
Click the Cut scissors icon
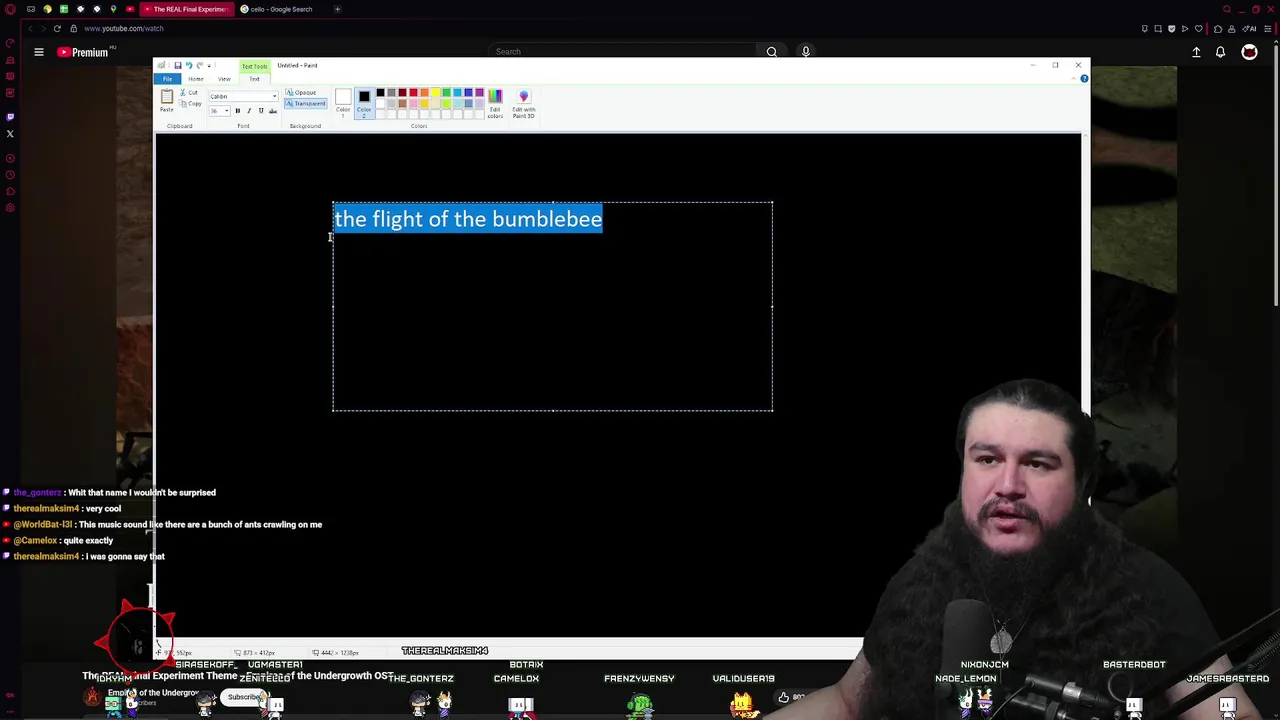click(x=183, y=92)
